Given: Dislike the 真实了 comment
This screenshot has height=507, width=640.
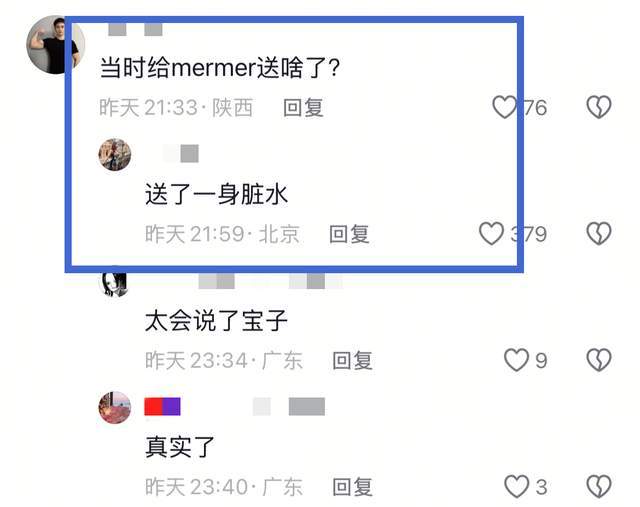Looking at the screenshot, I should (x=599, y=487).
